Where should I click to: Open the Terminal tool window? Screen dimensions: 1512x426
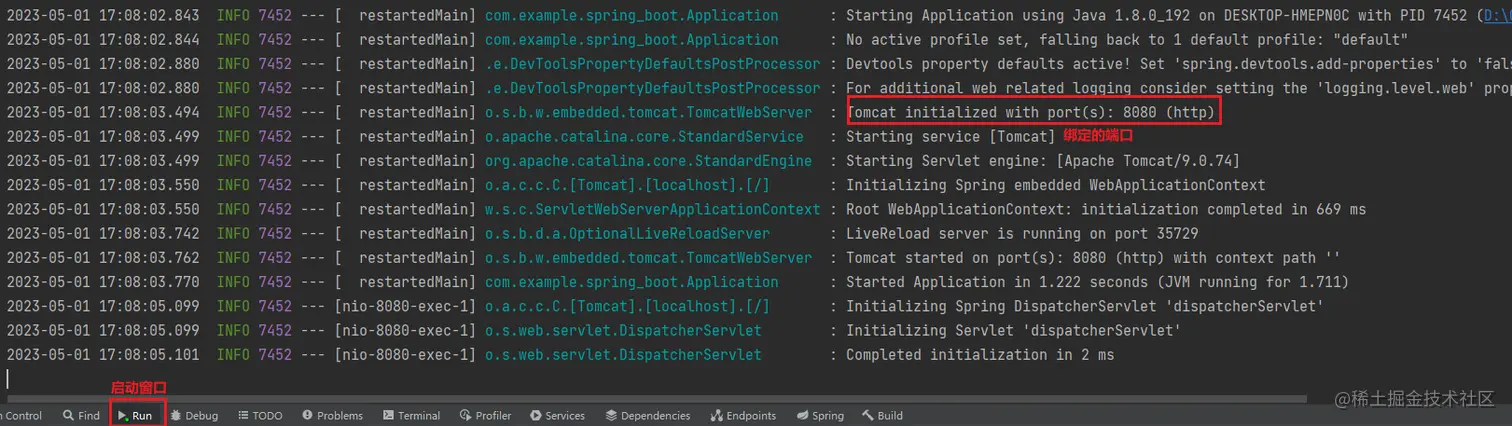coord(410,415)
